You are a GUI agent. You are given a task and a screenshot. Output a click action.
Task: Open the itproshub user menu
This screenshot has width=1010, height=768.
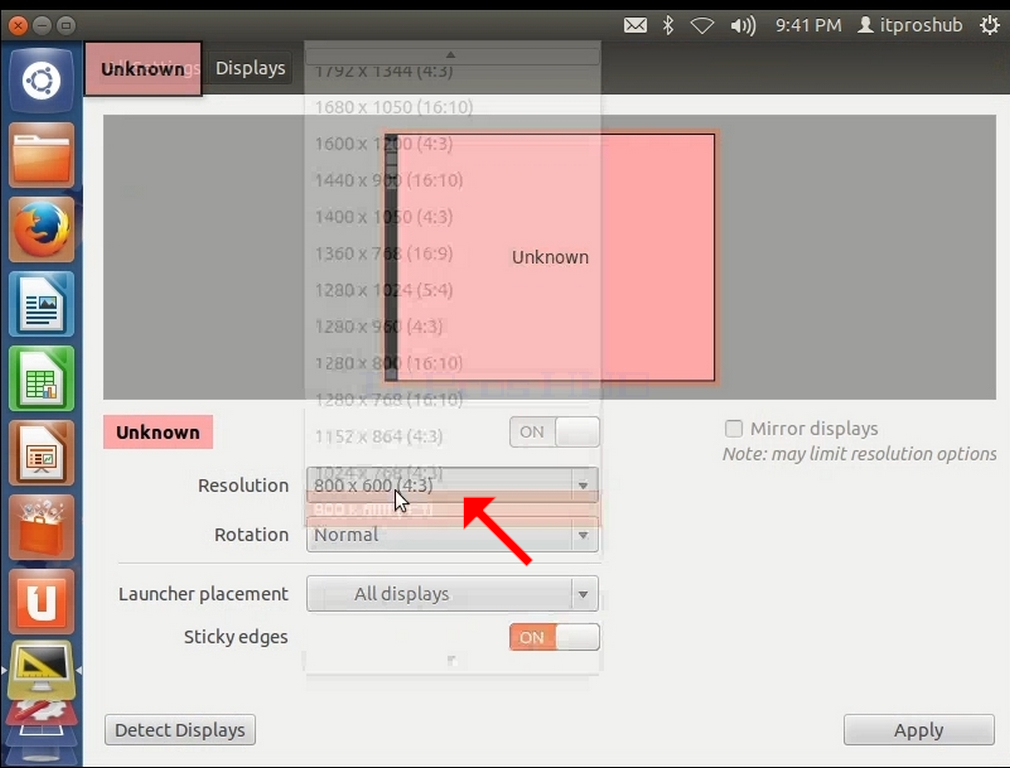[x=910, y=25]
